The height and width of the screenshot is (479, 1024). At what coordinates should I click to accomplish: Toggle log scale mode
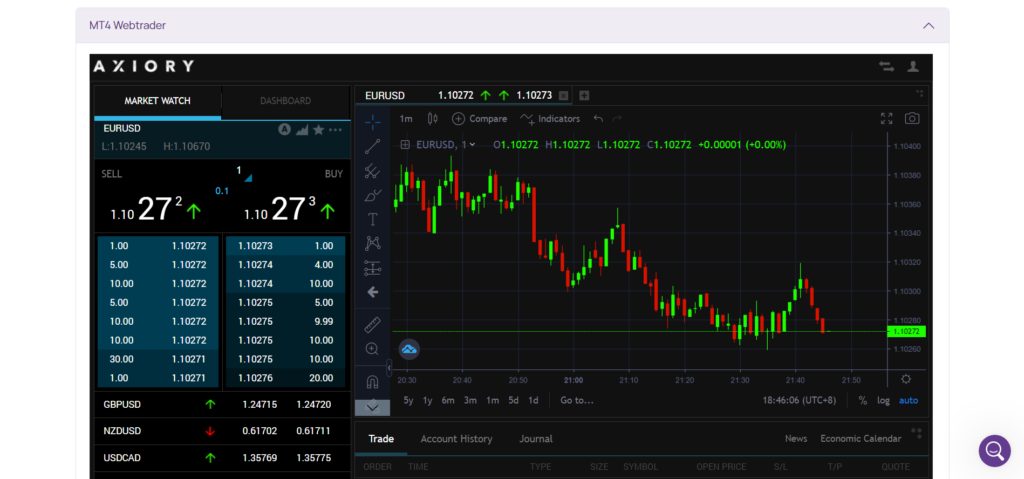(x=884, y=401)
